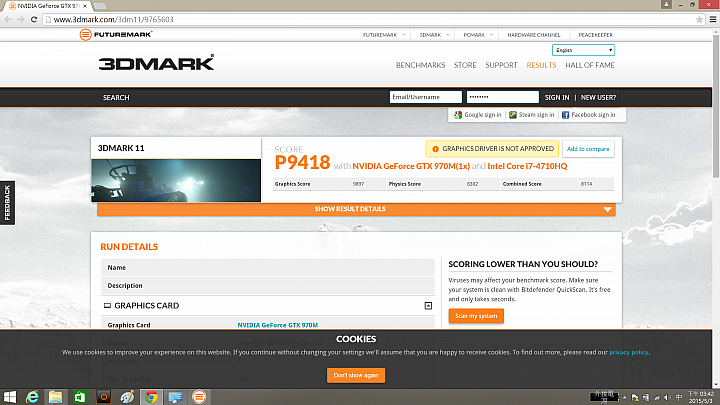Image resolution: width=720 pixels, height=405 pixels.
Task: Open privacy policy link
Action: pos(629,352)
